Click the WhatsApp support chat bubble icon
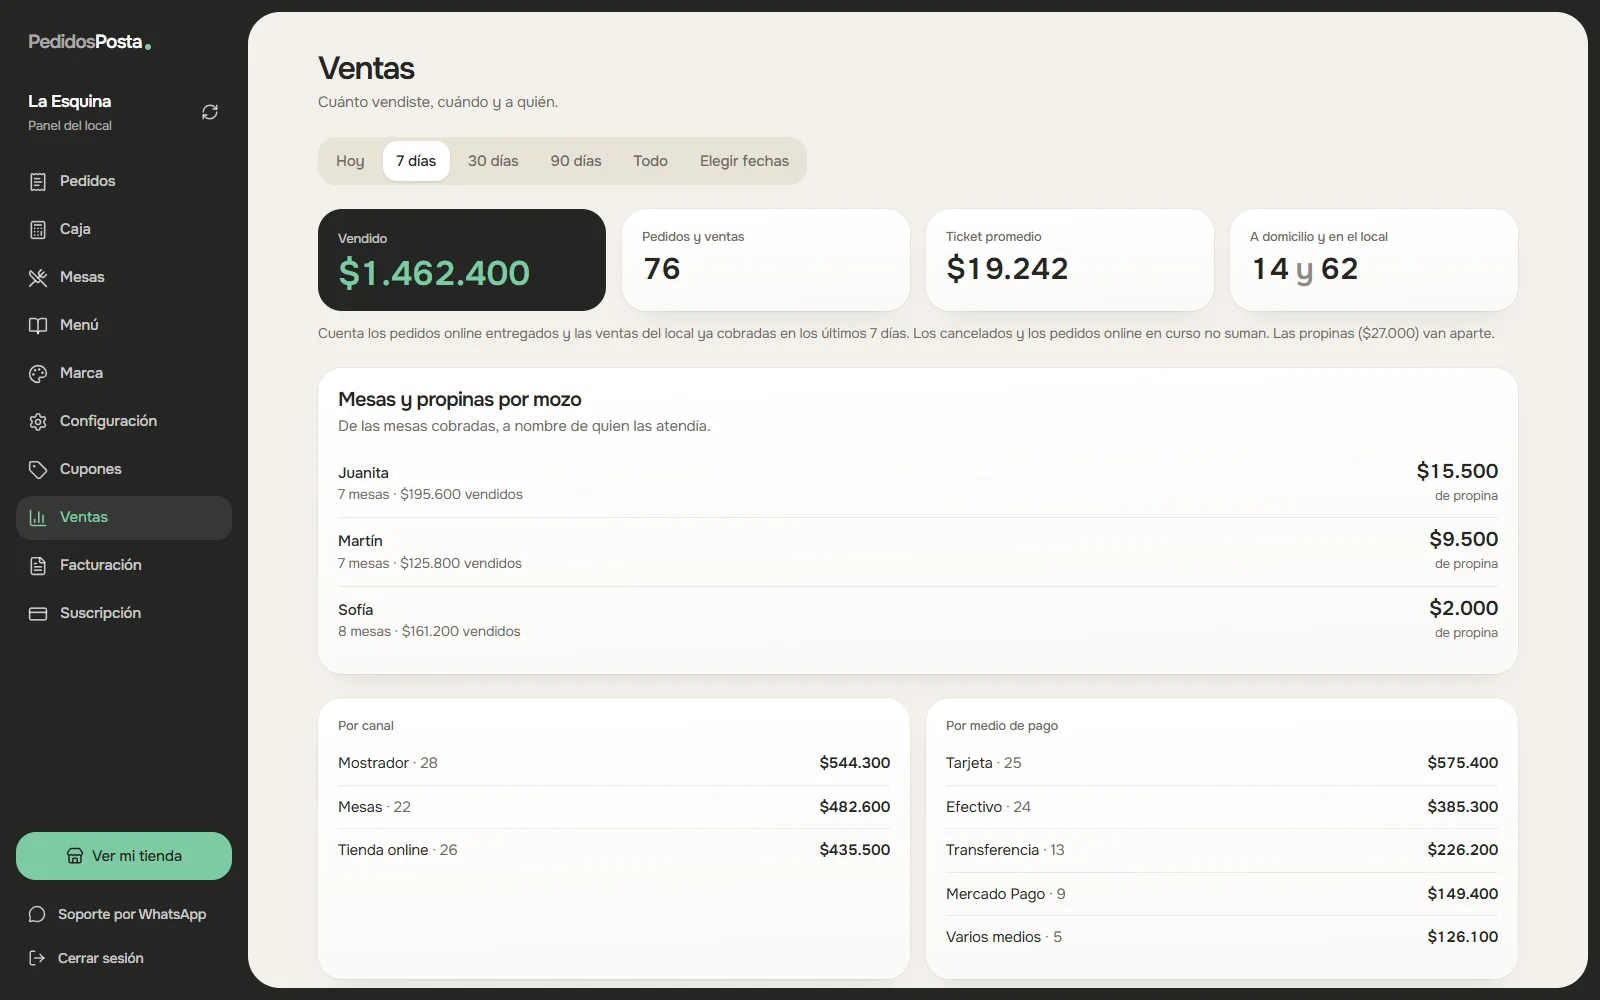This screenshot has width=1600, height=1000. coord(37,914)
